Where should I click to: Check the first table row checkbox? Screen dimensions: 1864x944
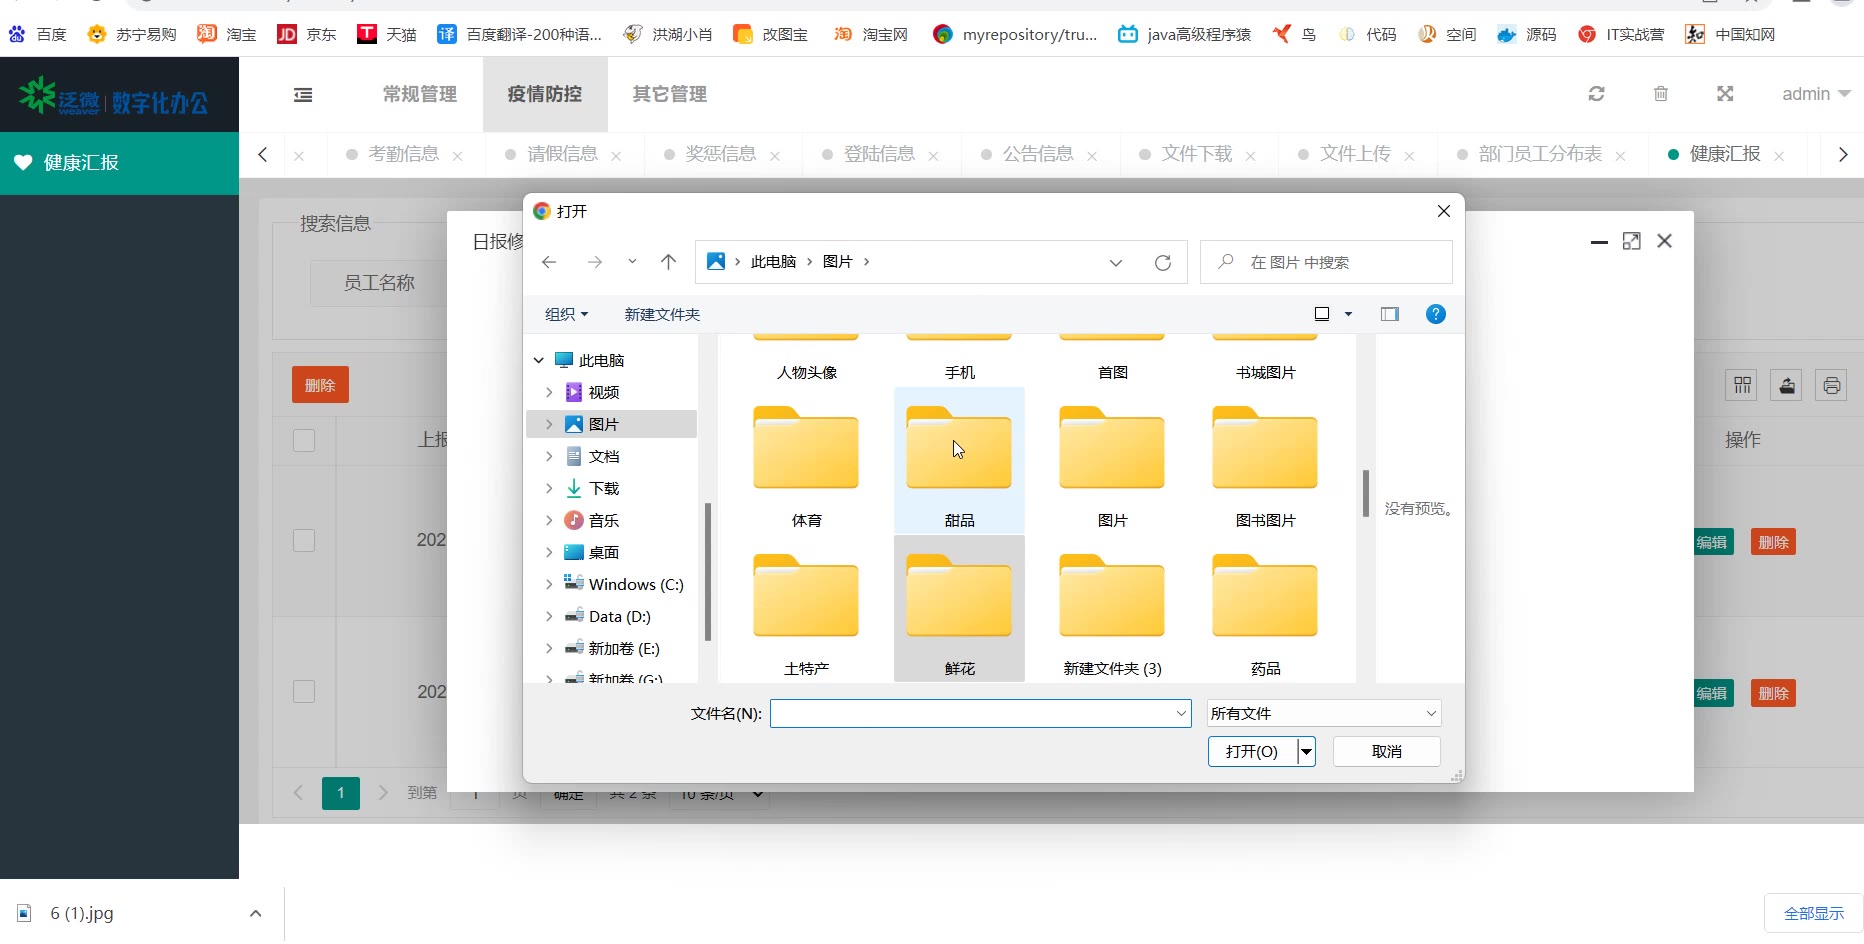pyautogui.click(x=304, y=540)
